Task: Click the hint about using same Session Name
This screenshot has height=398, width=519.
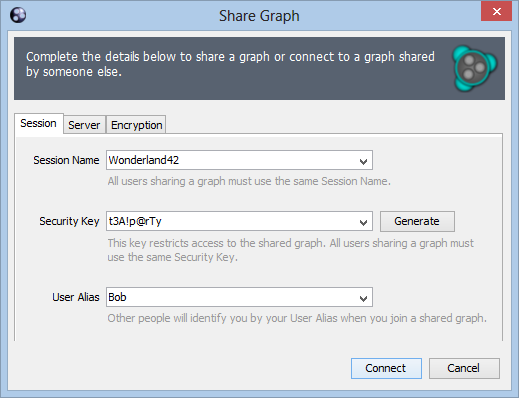Action: pyautogui.click(x=249, y=181)
